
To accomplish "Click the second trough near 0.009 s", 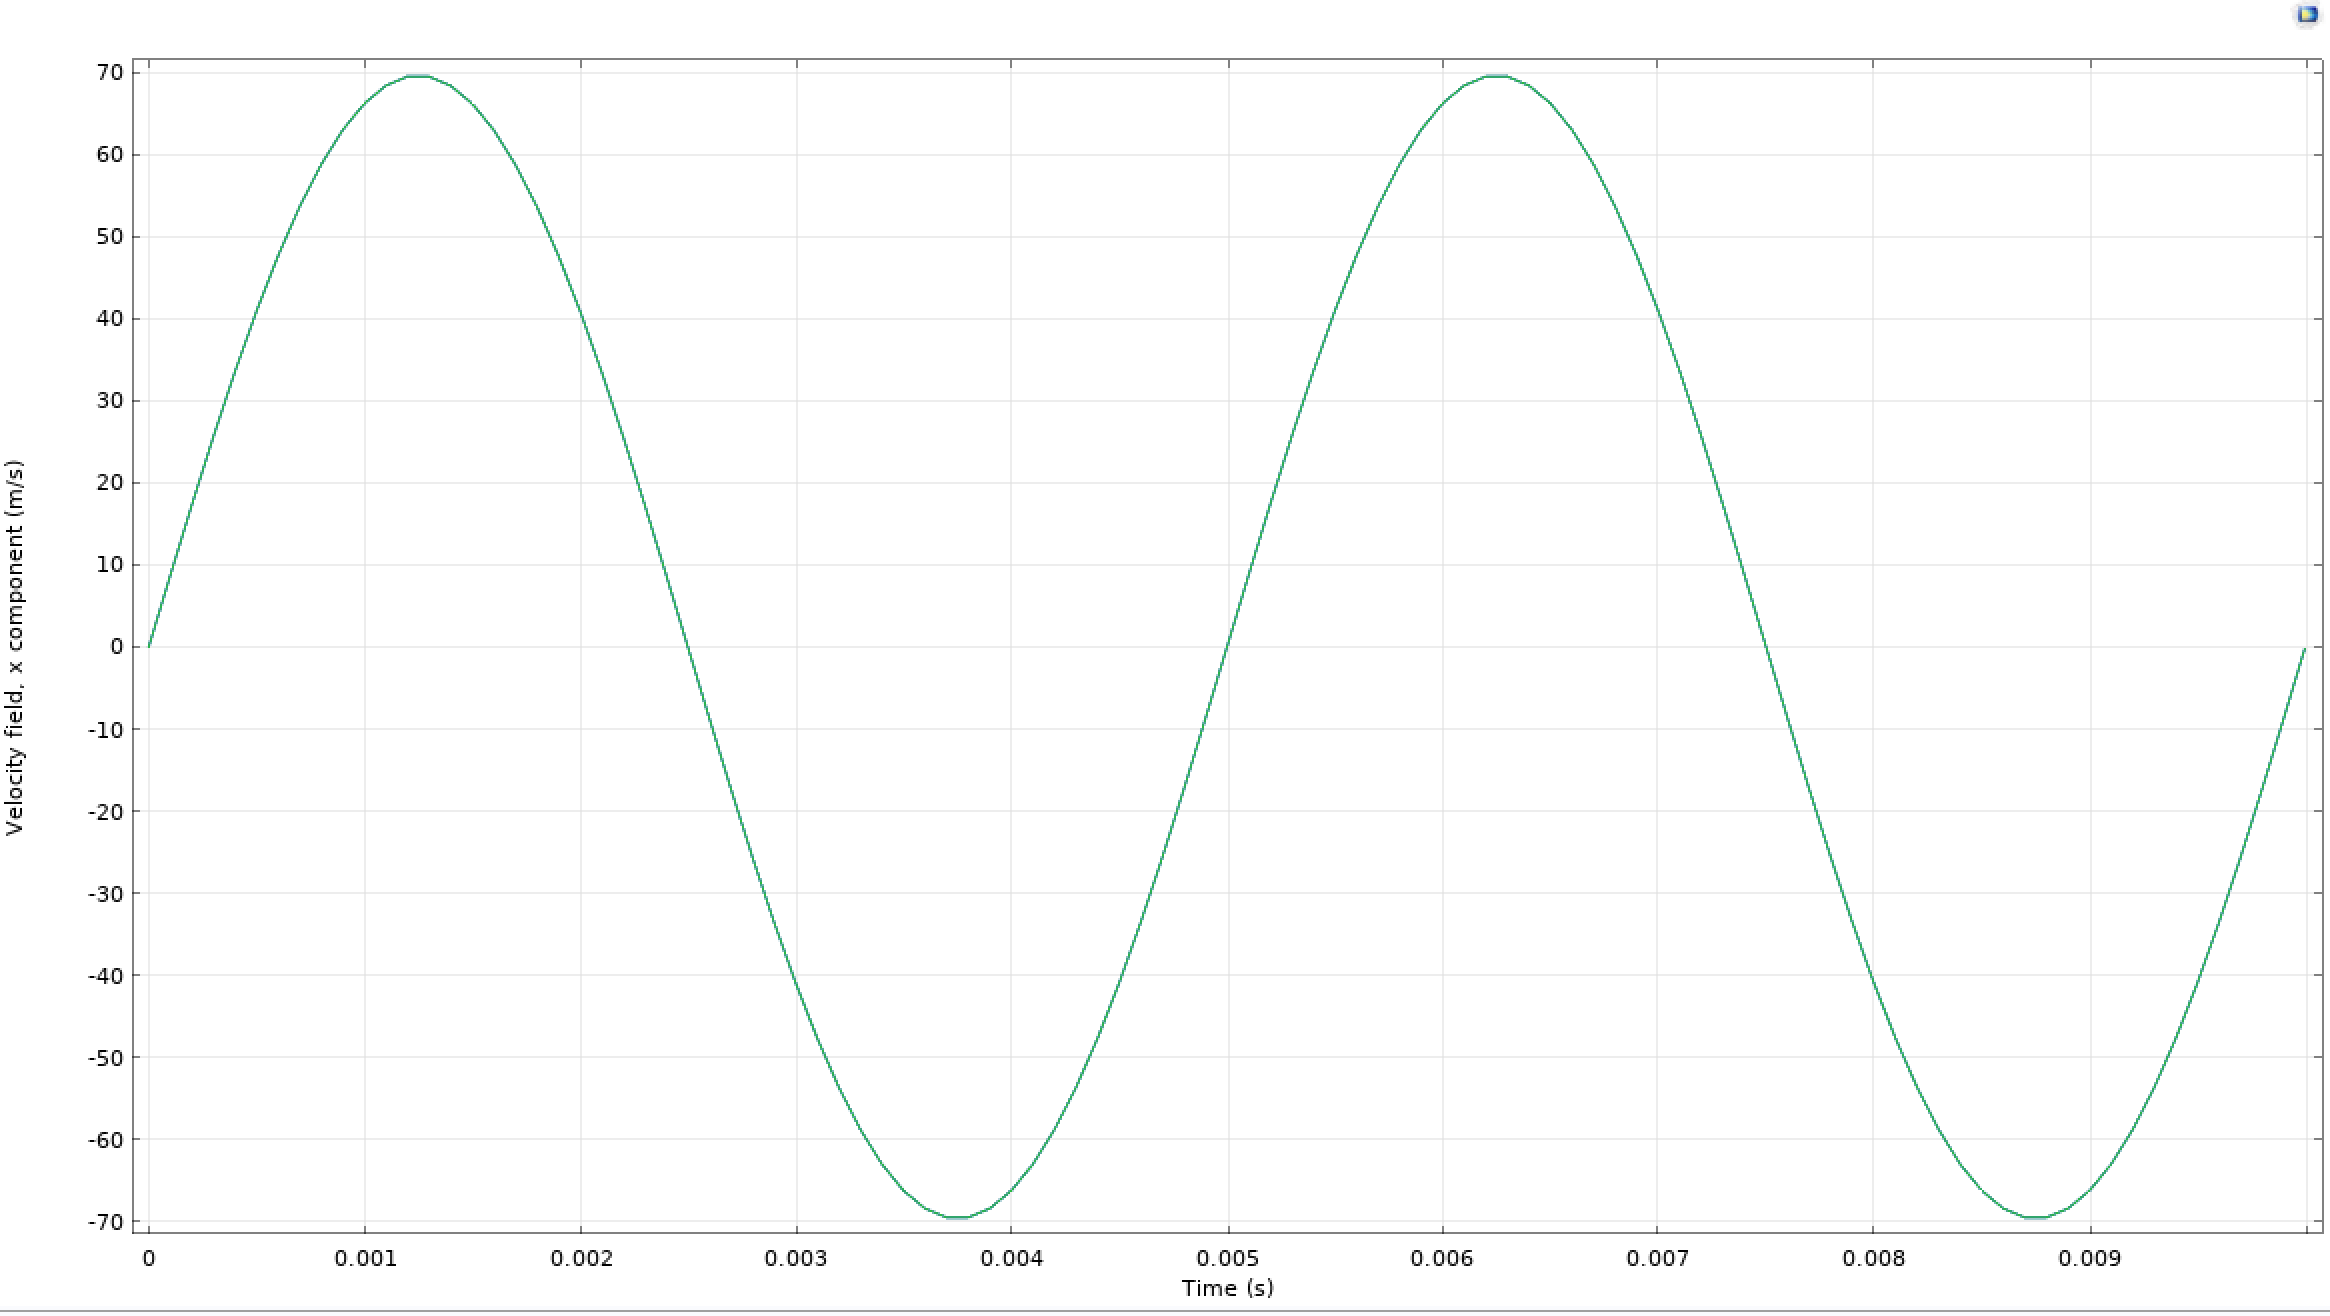I will click(x=2036, y=1217).
